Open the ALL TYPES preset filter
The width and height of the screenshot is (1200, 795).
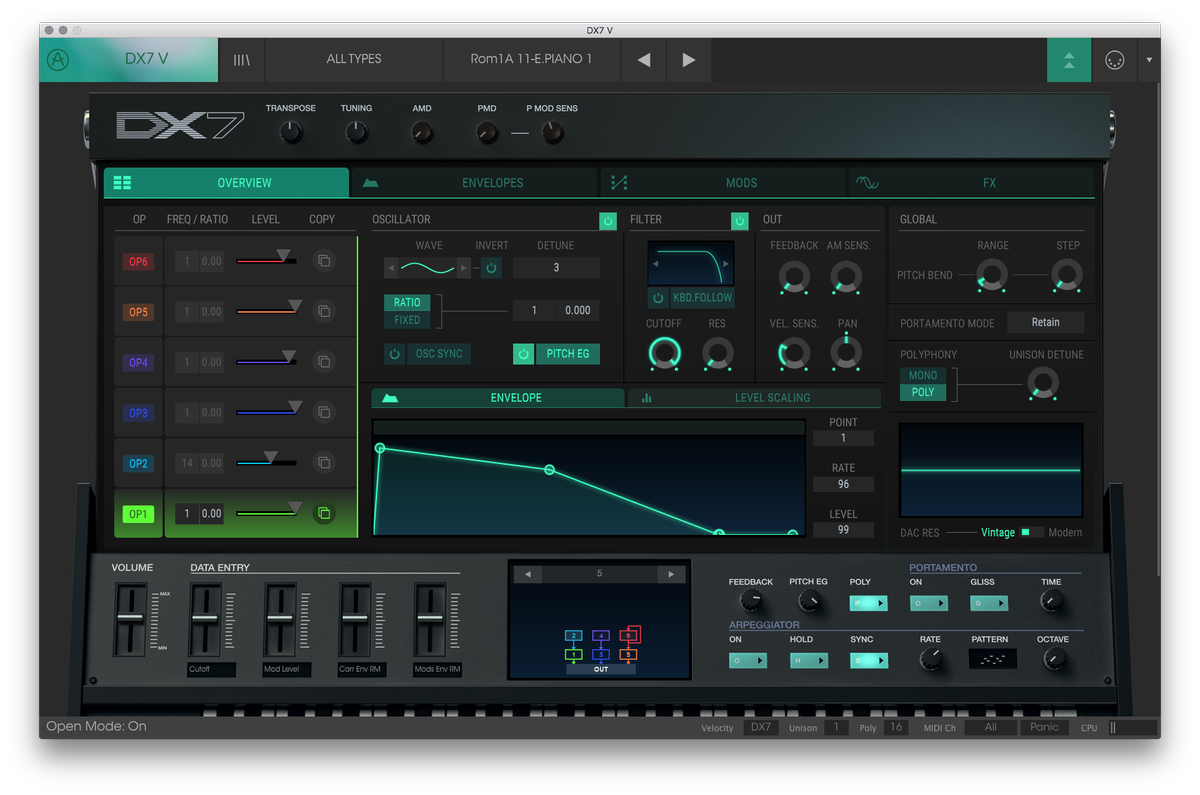pyautogui.click(x=354, y=60)
